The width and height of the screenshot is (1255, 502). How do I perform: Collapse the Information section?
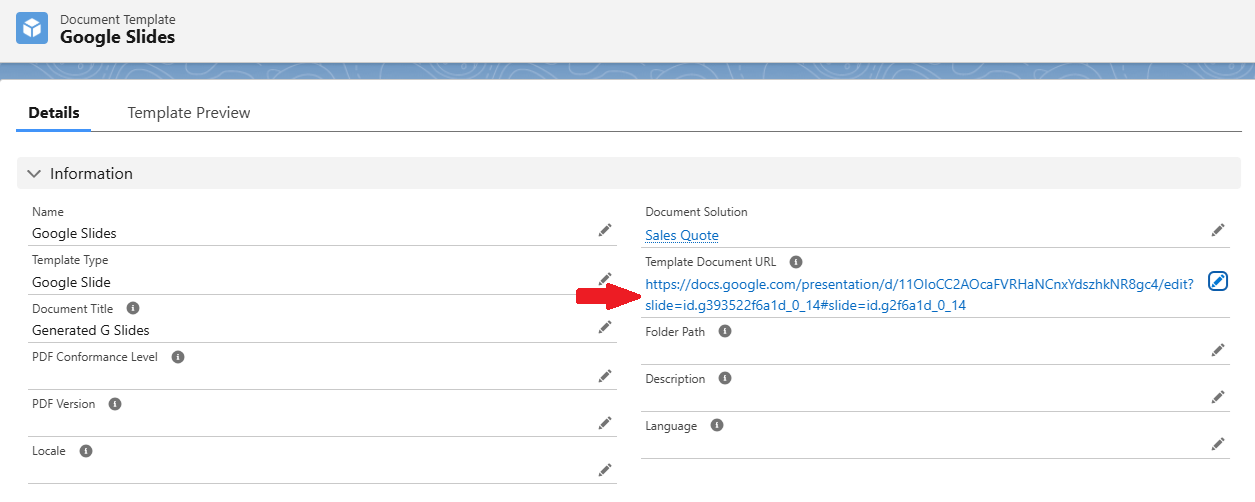click(34, 174)
